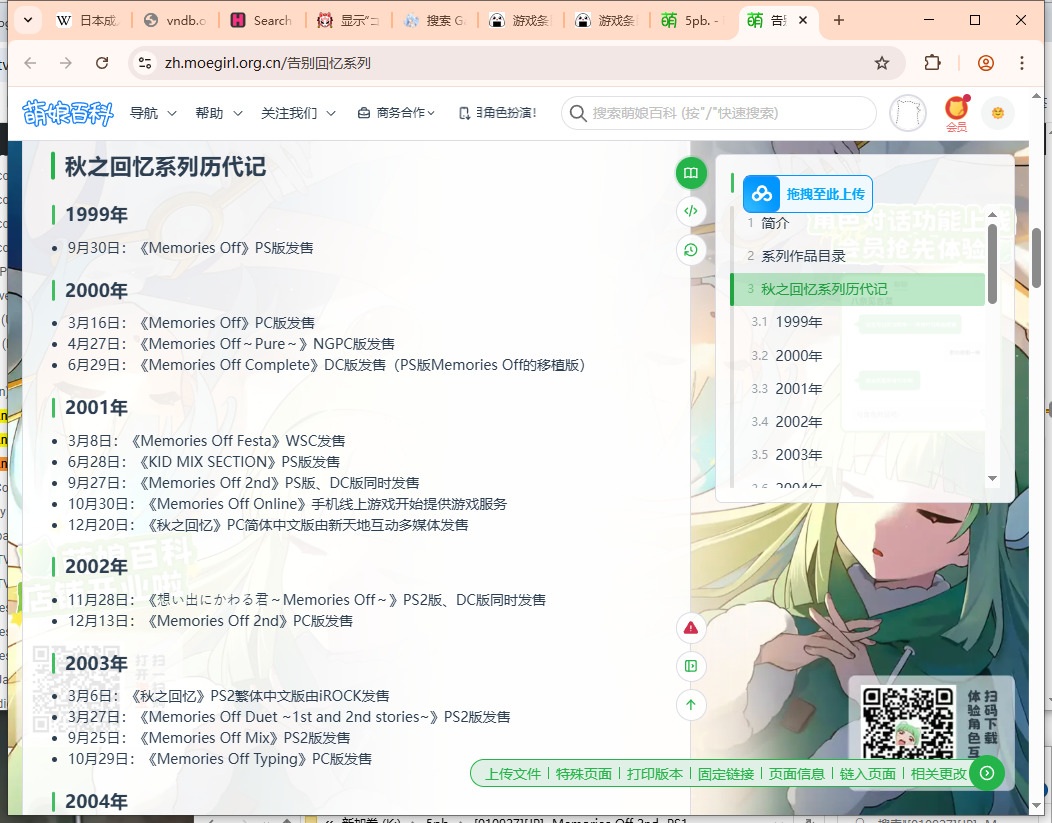Click the red warning report icon
This screenshot has width=1052, height=823.
(690, 628)
